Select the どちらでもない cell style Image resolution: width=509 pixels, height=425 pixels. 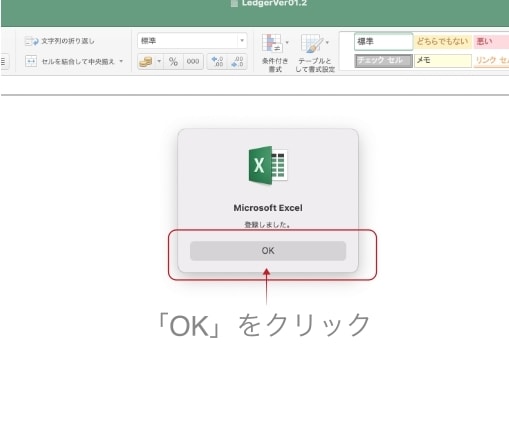click(443, 41)
